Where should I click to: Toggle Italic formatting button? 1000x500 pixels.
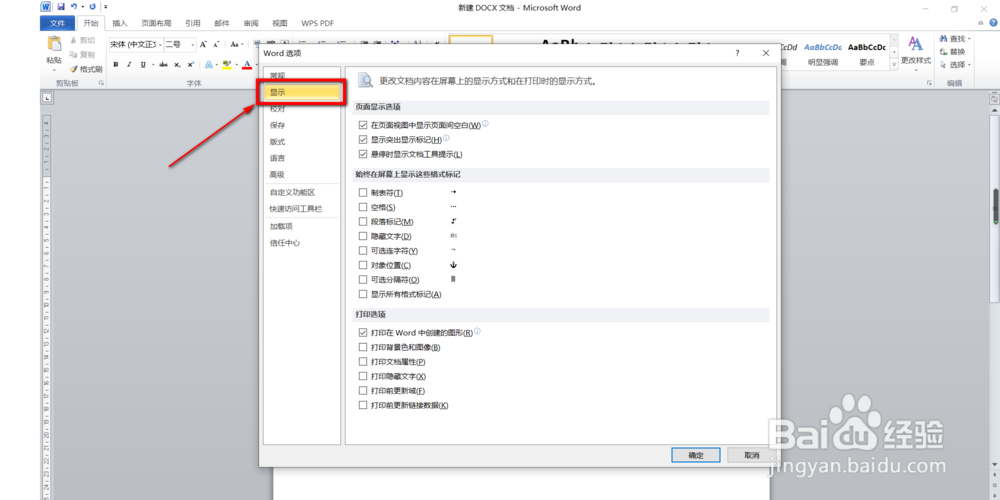coord(129,64)
